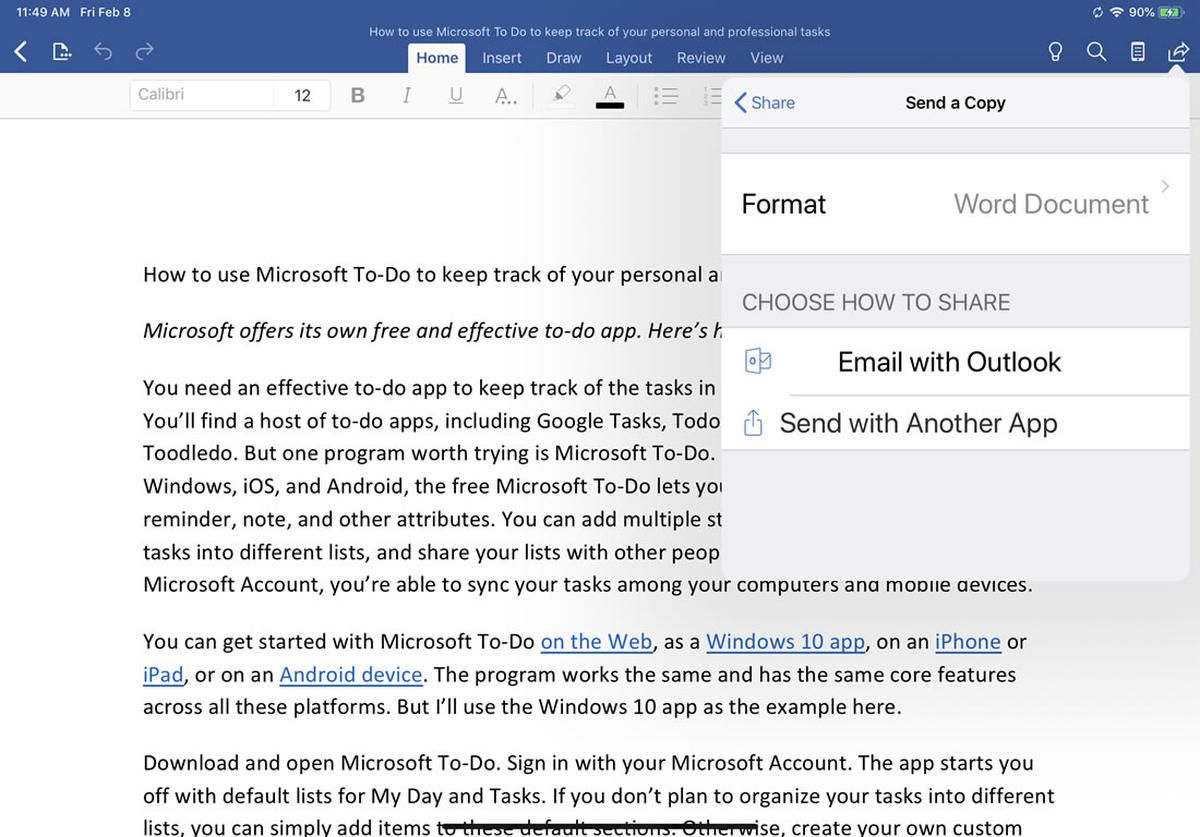
Task: Go back using the Share chevron
Action: click(x=764, y=102)
